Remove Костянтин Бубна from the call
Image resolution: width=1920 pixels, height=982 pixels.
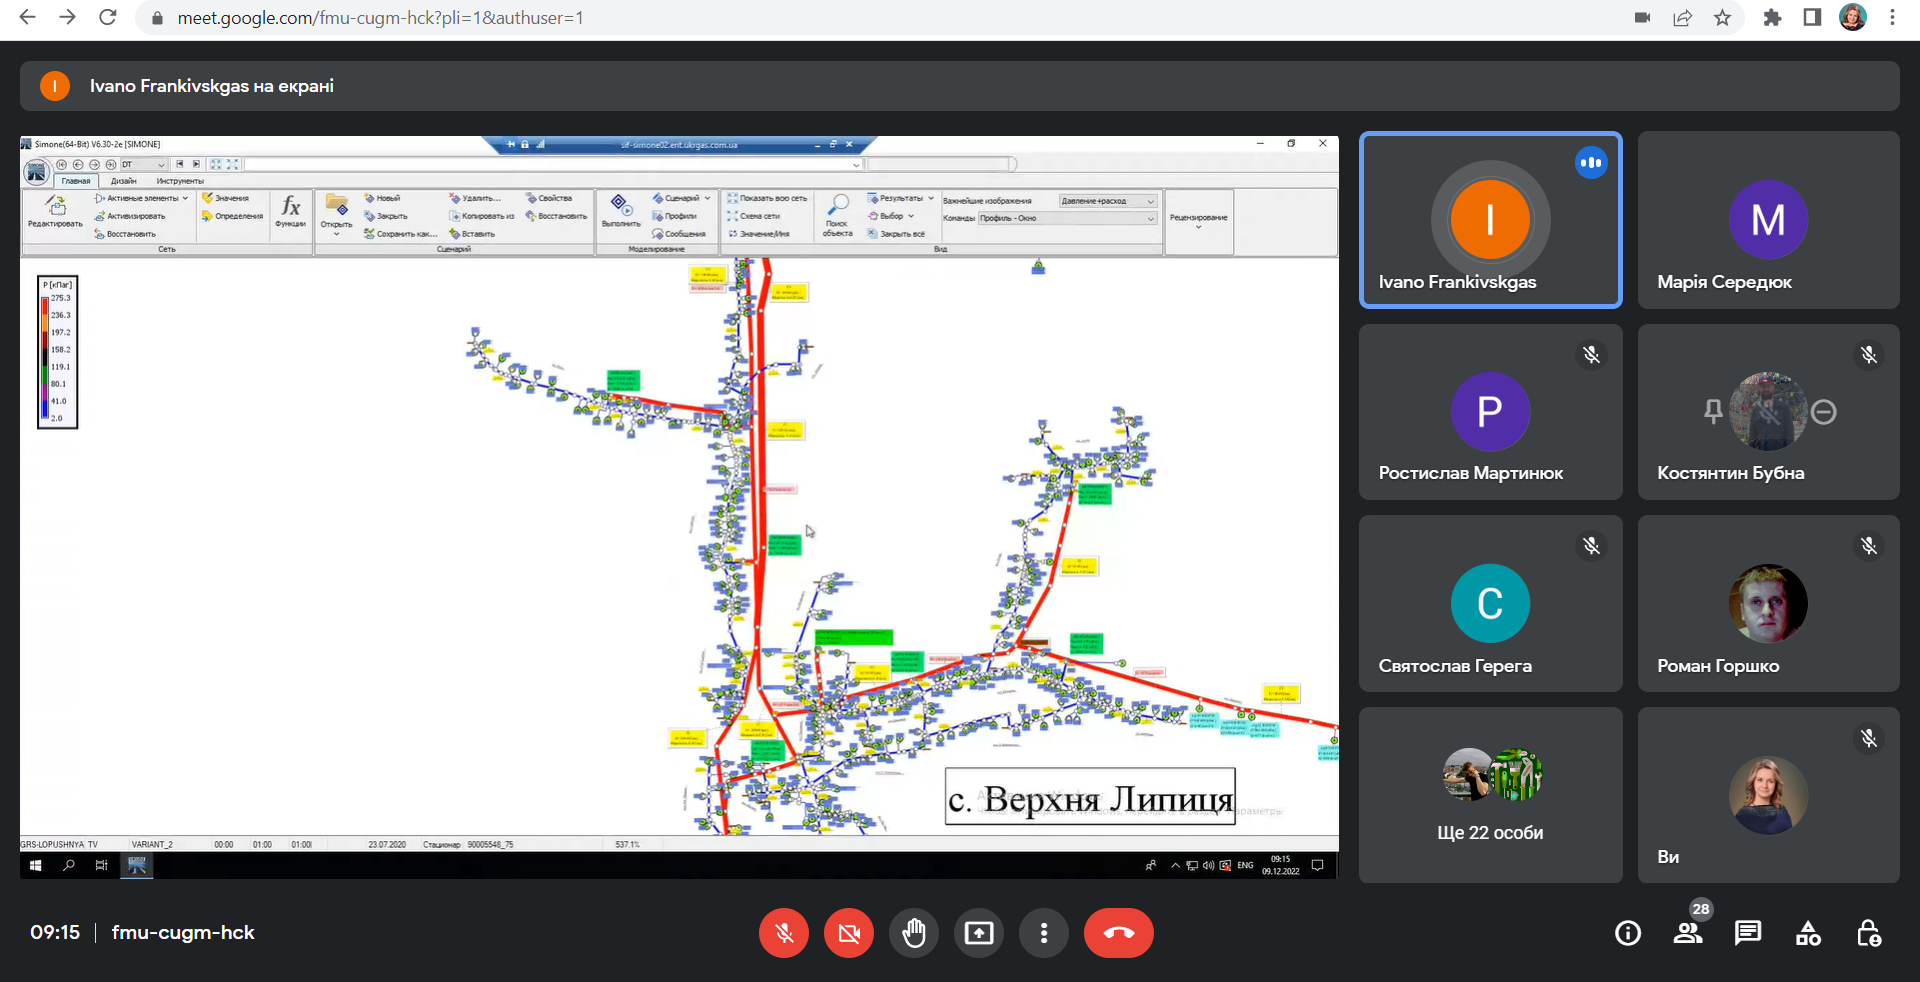(x=1824, y=412)
